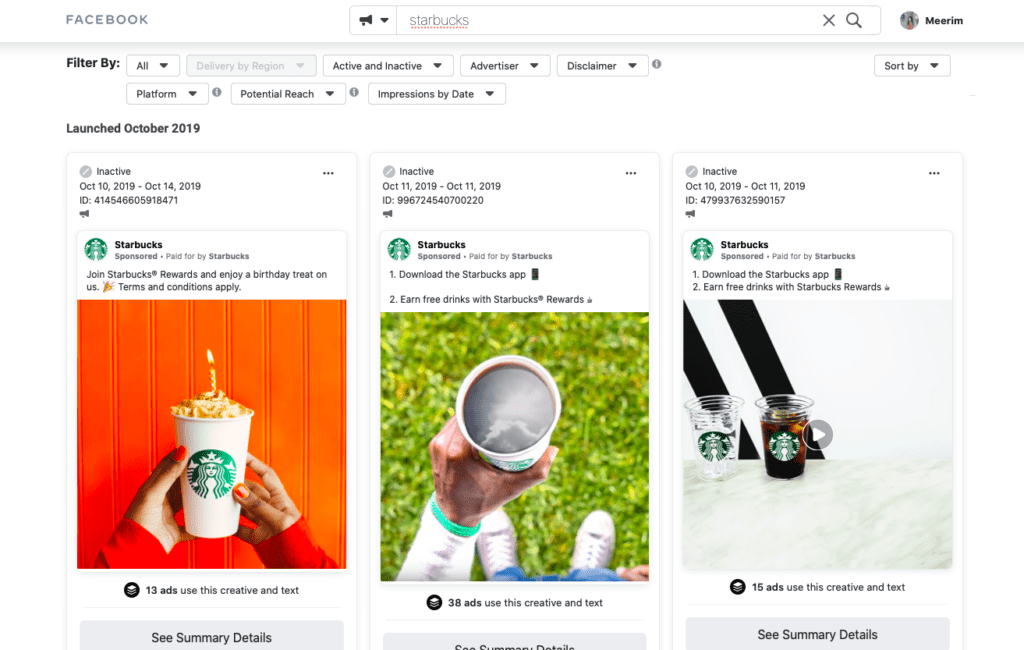Viewport: 1024px width, 650px height.
Task: Open Meerim's profile avatar
Action: [909, 20]
